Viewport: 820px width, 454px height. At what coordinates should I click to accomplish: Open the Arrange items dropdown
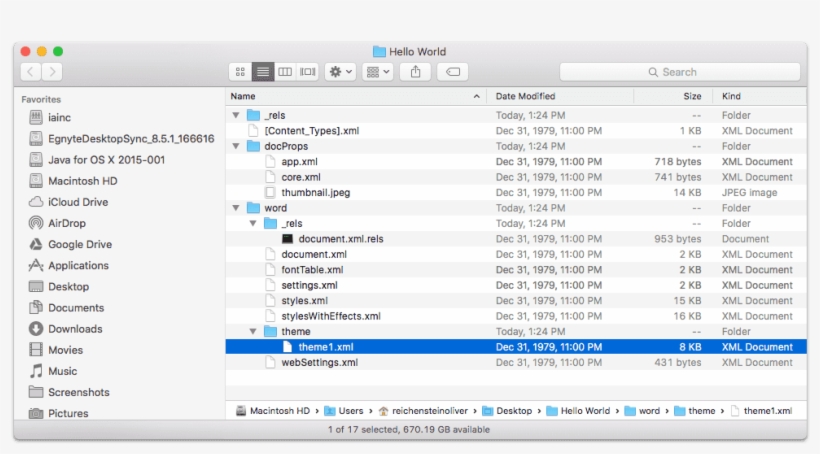tap(378, 72)
